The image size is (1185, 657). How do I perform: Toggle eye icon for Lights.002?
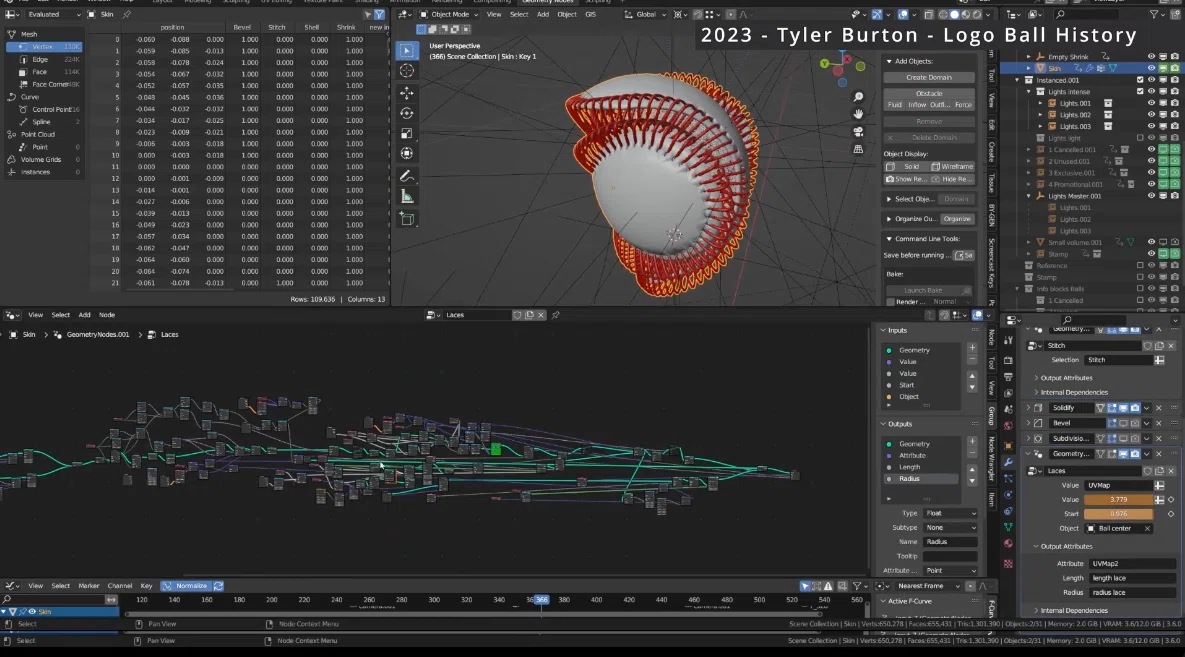(x=1151, y=115)
